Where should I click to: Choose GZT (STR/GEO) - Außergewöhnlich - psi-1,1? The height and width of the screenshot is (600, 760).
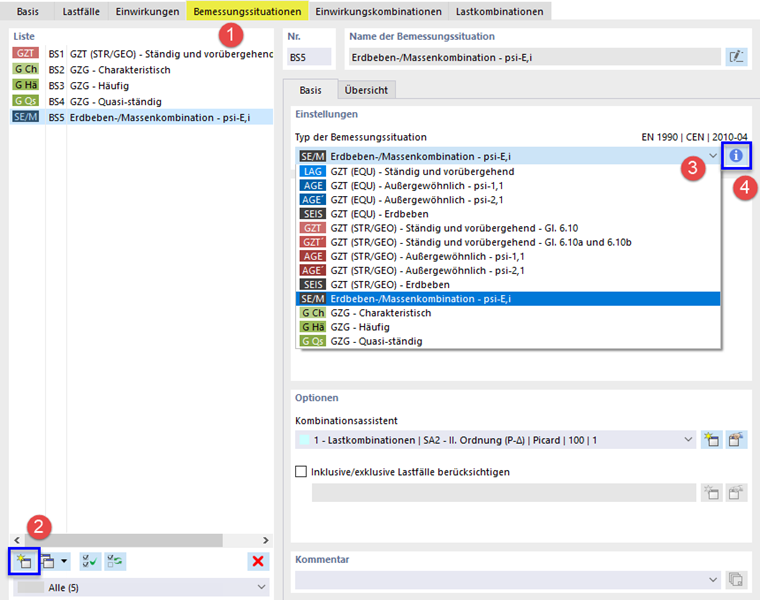click(508, 256)
